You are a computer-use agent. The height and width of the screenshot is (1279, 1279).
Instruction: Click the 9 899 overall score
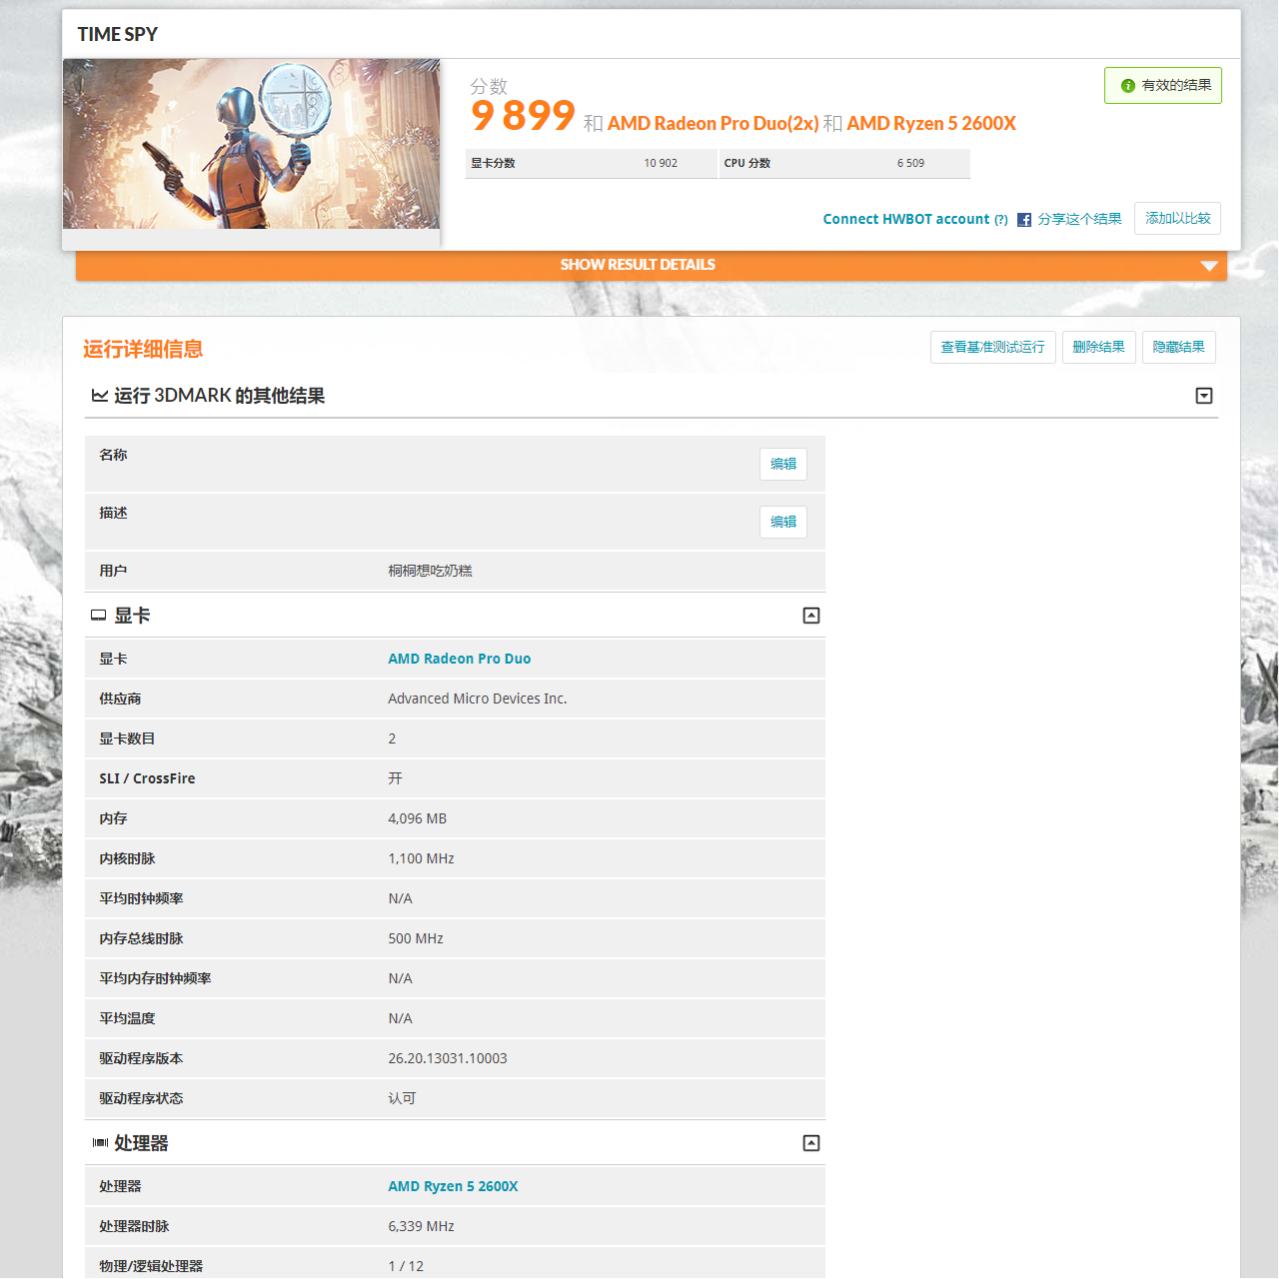[522, 116]
